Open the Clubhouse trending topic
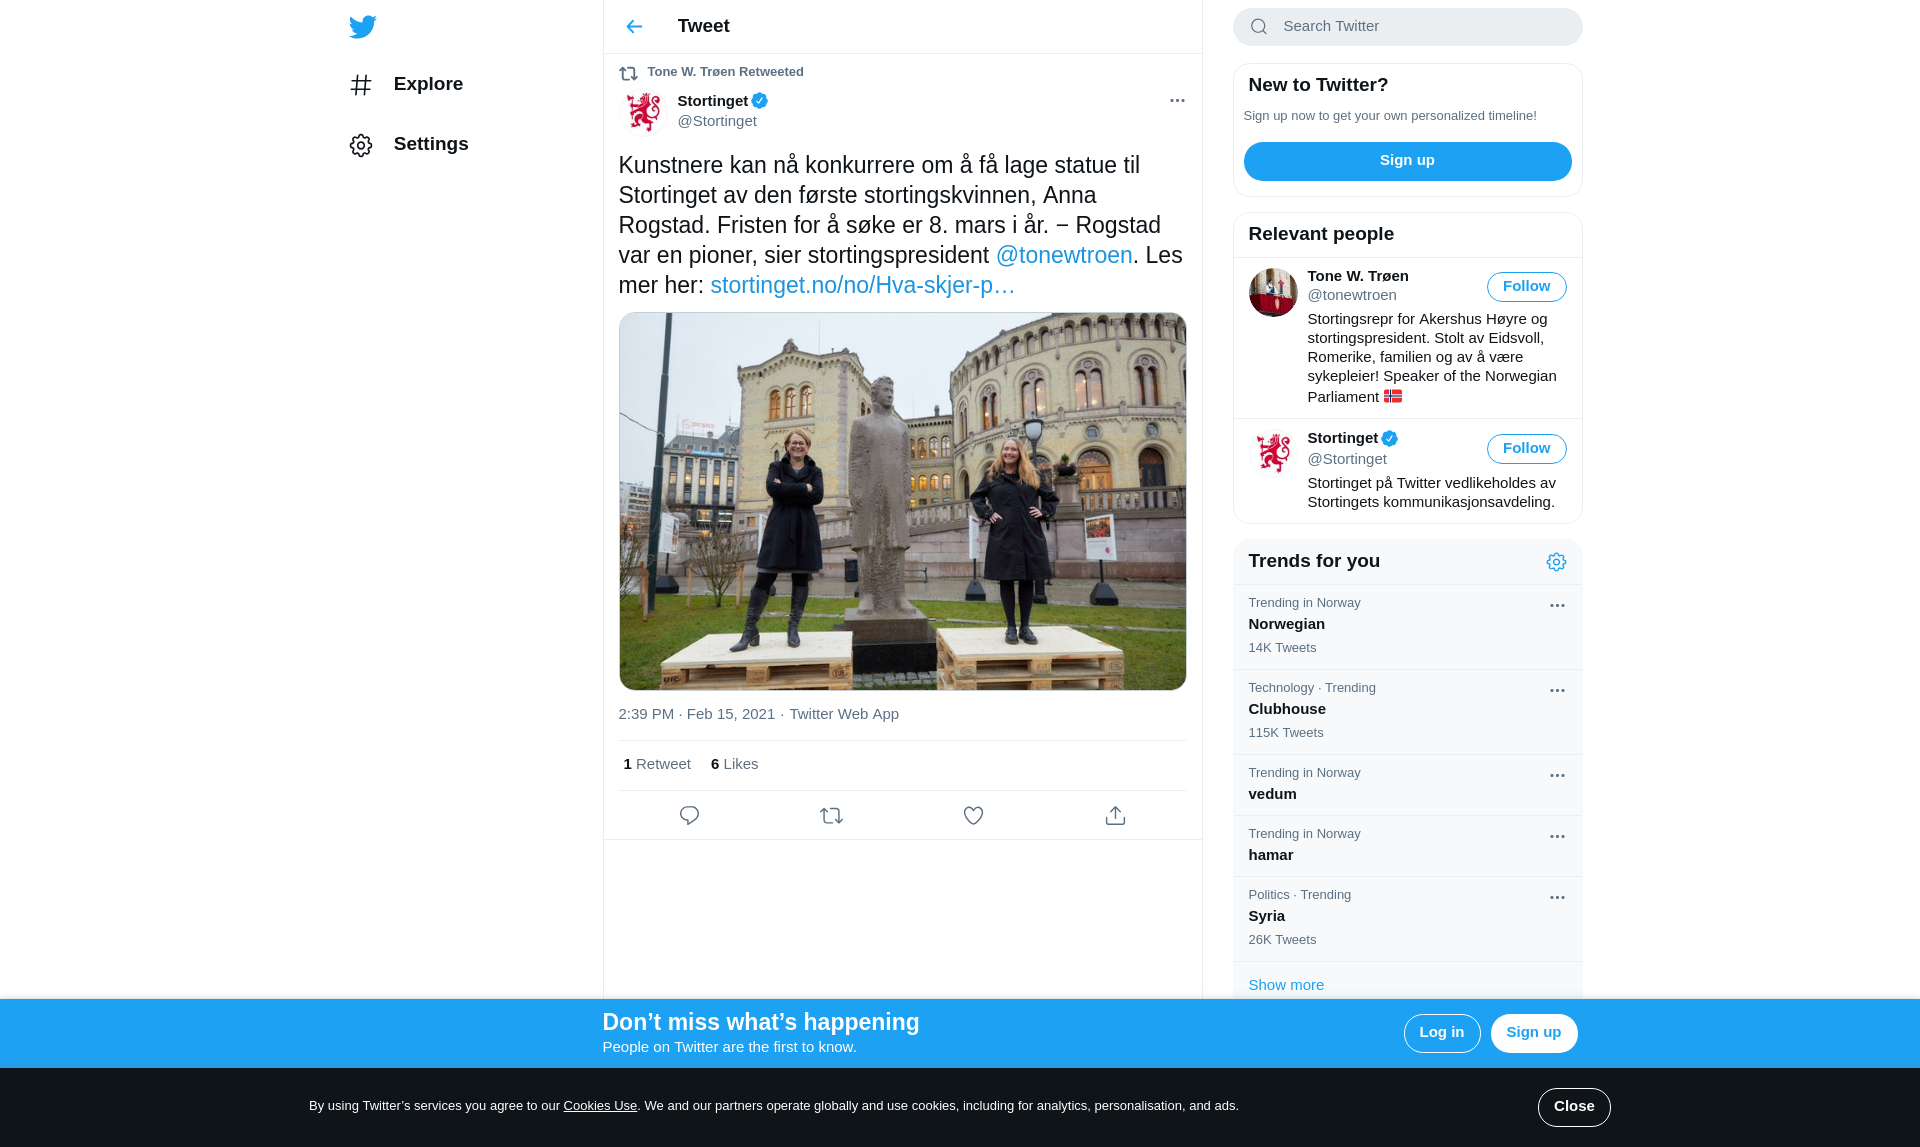Screen dimensions: 1920x1147 [1407, 712]
